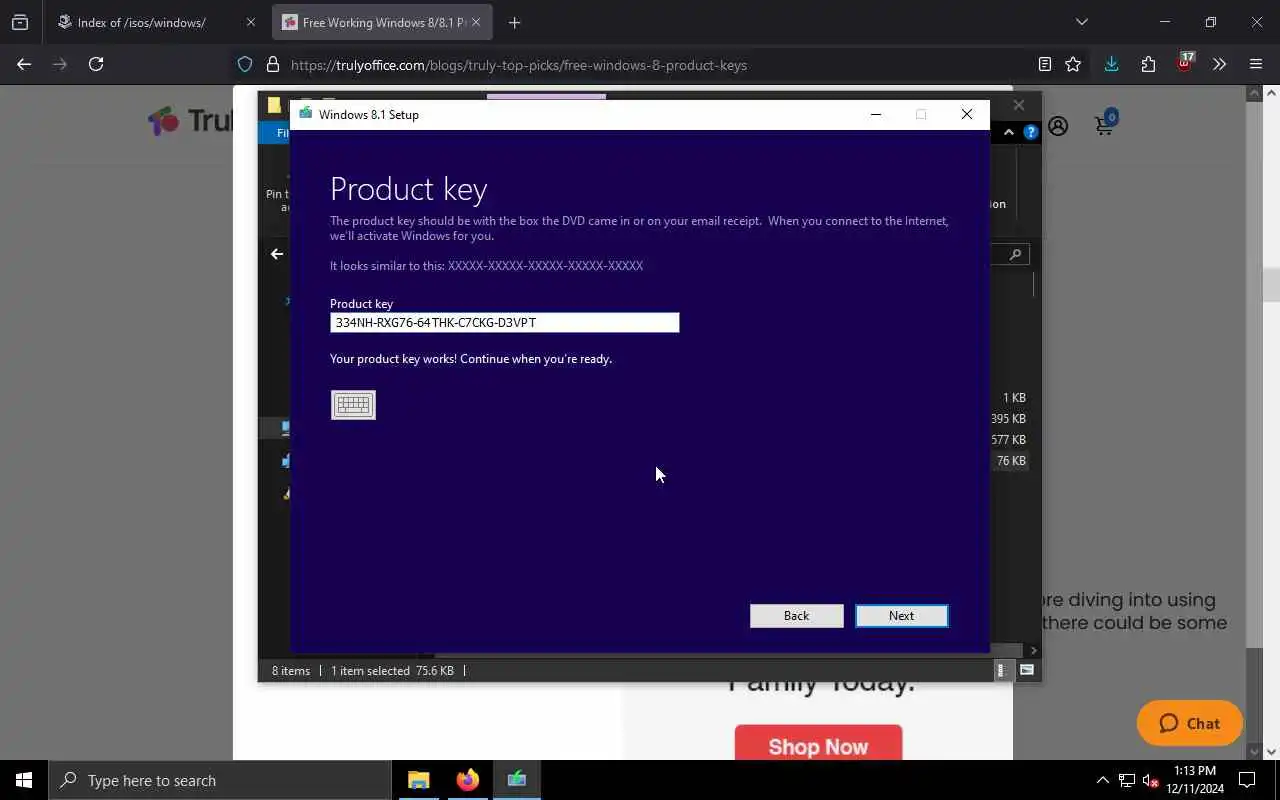Open Windows Start menu
The image size is (1280, 800).
pyautogui.click(x=24, y=780)
